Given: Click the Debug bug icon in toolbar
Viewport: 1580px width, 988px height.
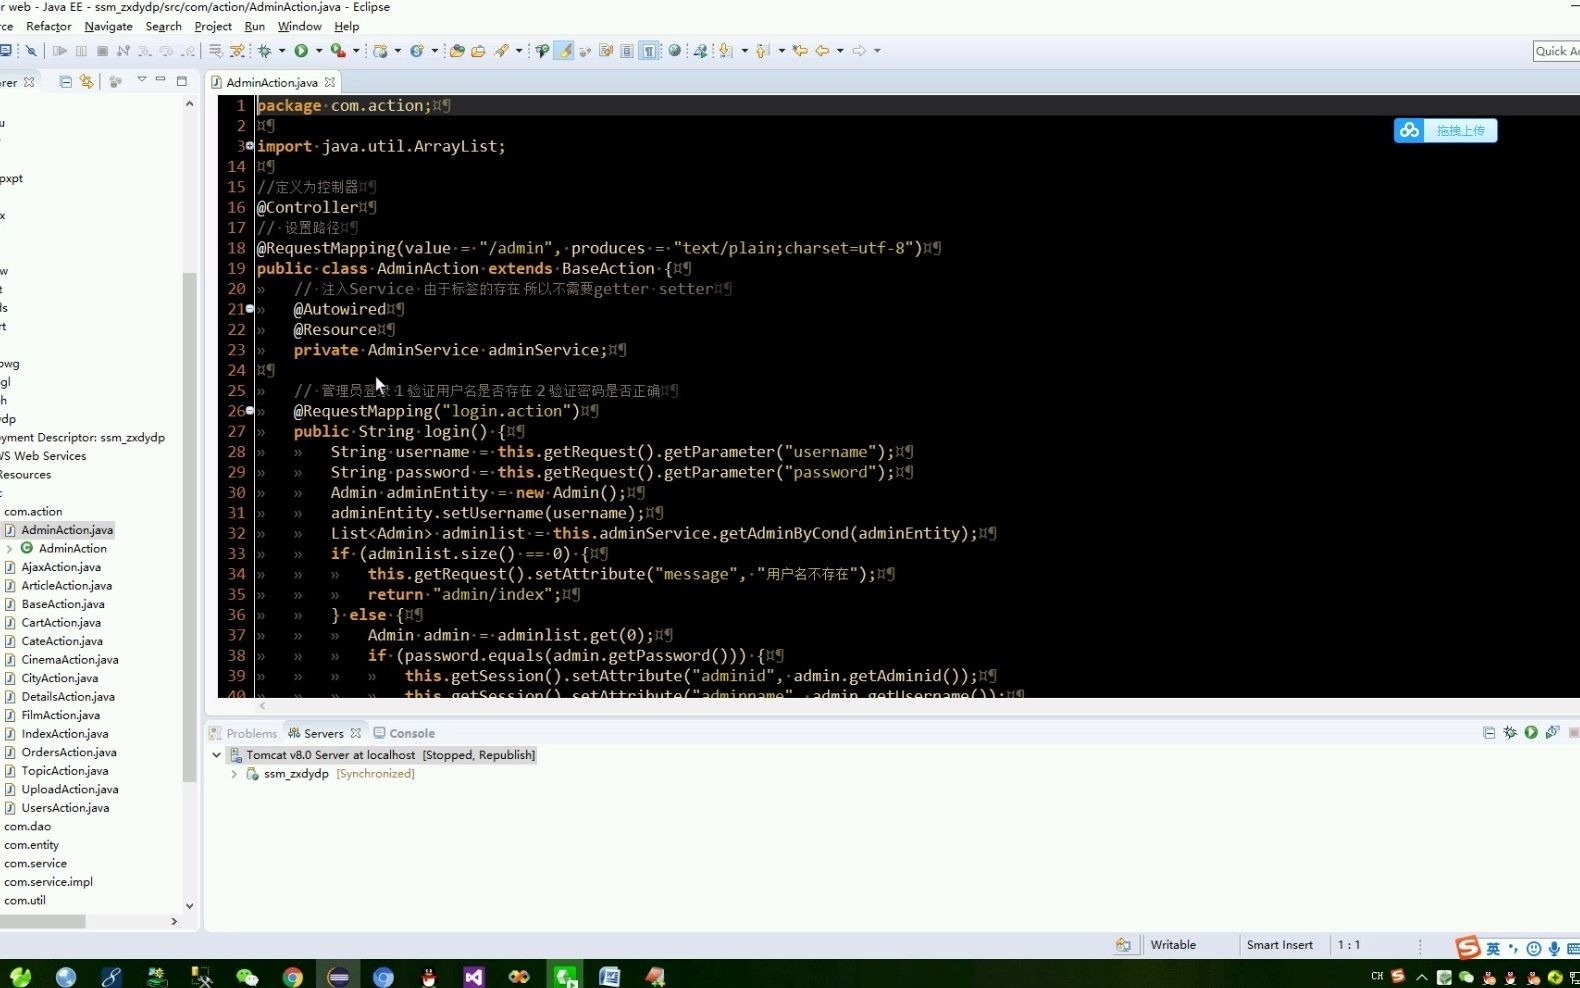Looking at the screenshot, I should tap(265, 50).
